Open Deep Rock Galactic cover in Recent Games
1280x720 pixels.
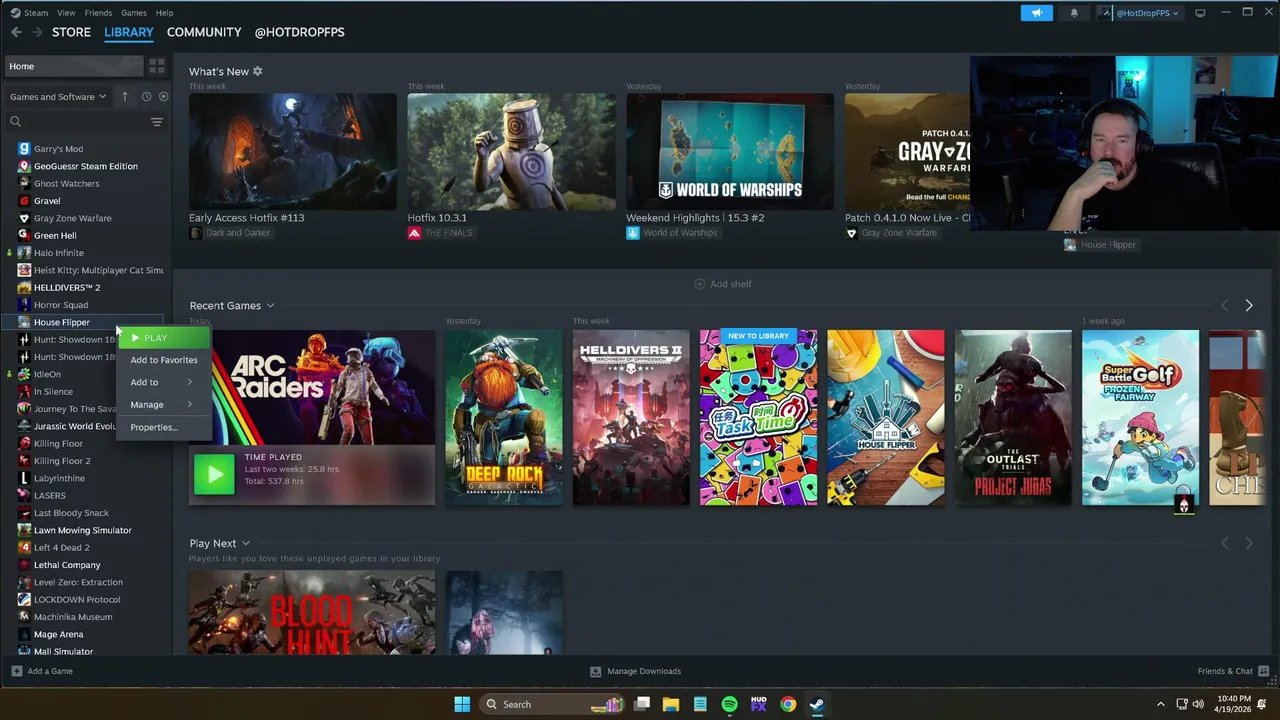(x=503, y=417)
